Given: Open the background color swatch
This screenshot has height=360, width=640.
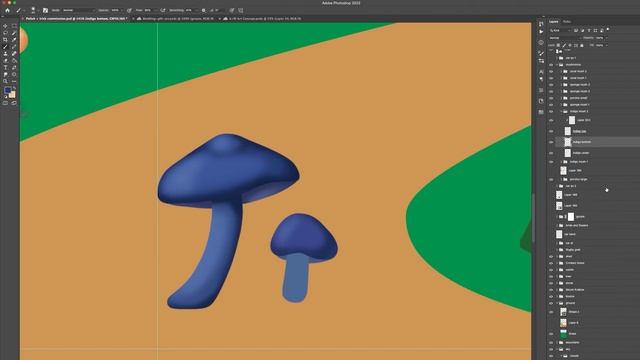Looking at the screenshot, I should pos(13,96).
